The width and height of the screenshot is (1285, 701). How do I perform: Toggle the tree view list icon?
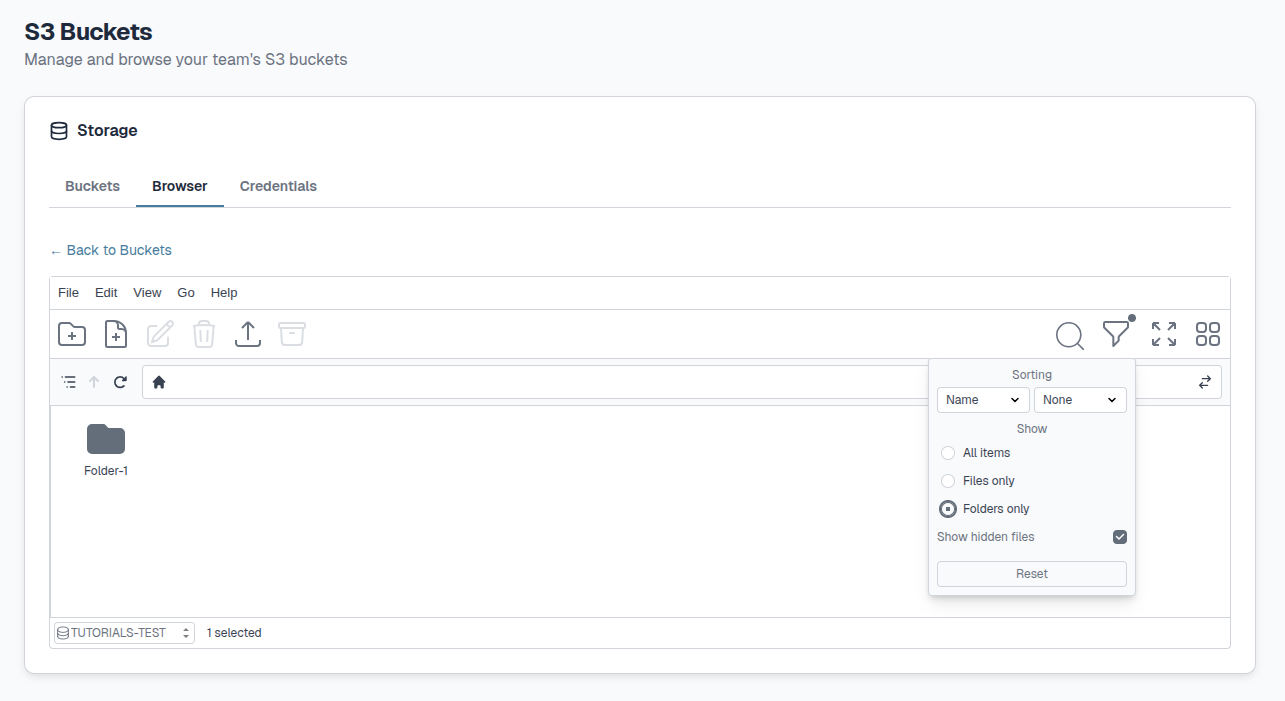(x=68, y=382)
